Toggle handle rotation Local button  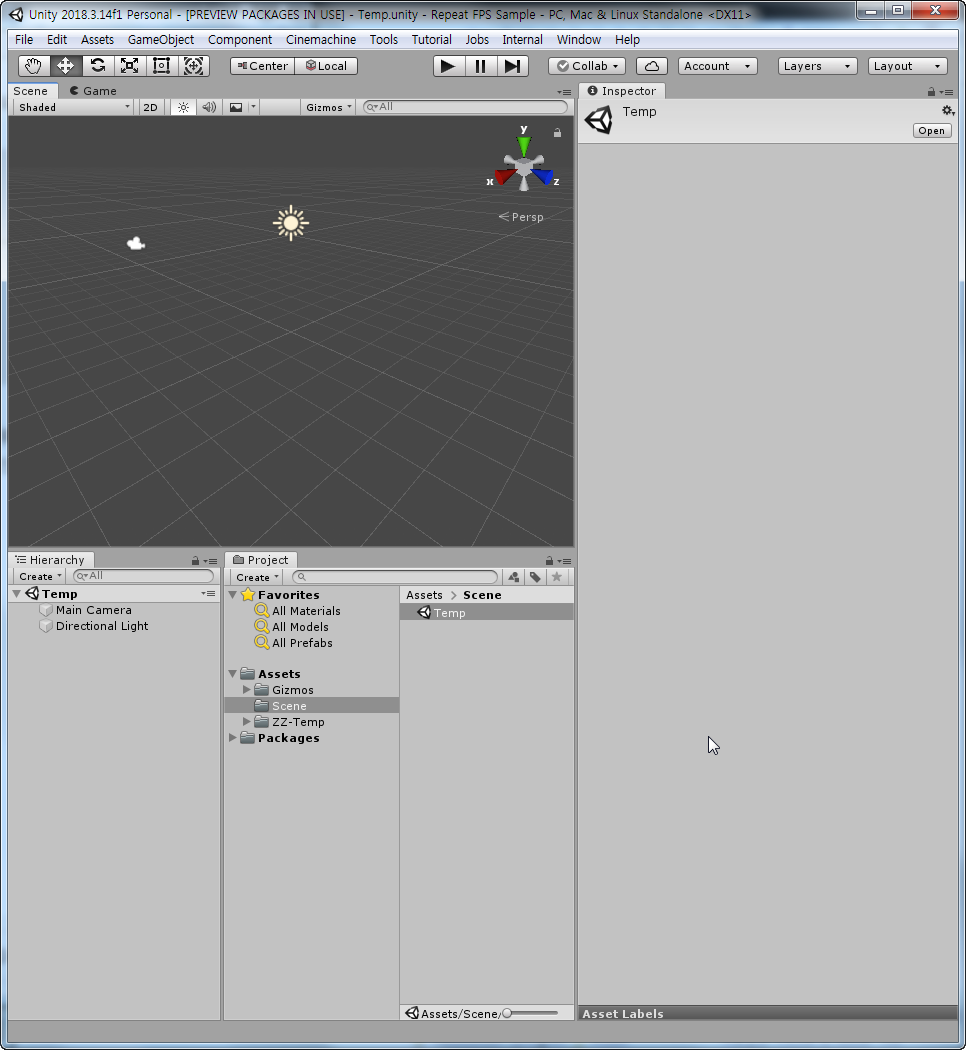(x=327, y=66)
